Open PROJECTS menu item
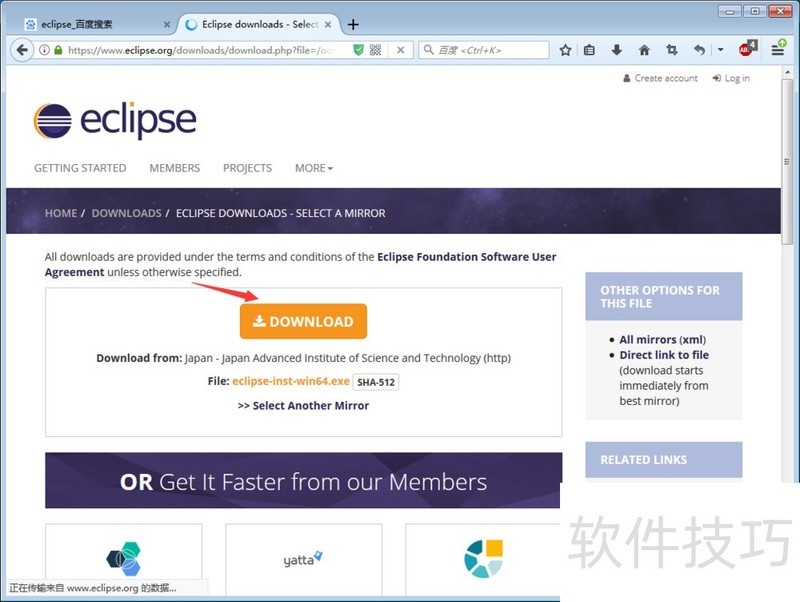This screenshot has height=602, width=800. click(x=247, y=168)
